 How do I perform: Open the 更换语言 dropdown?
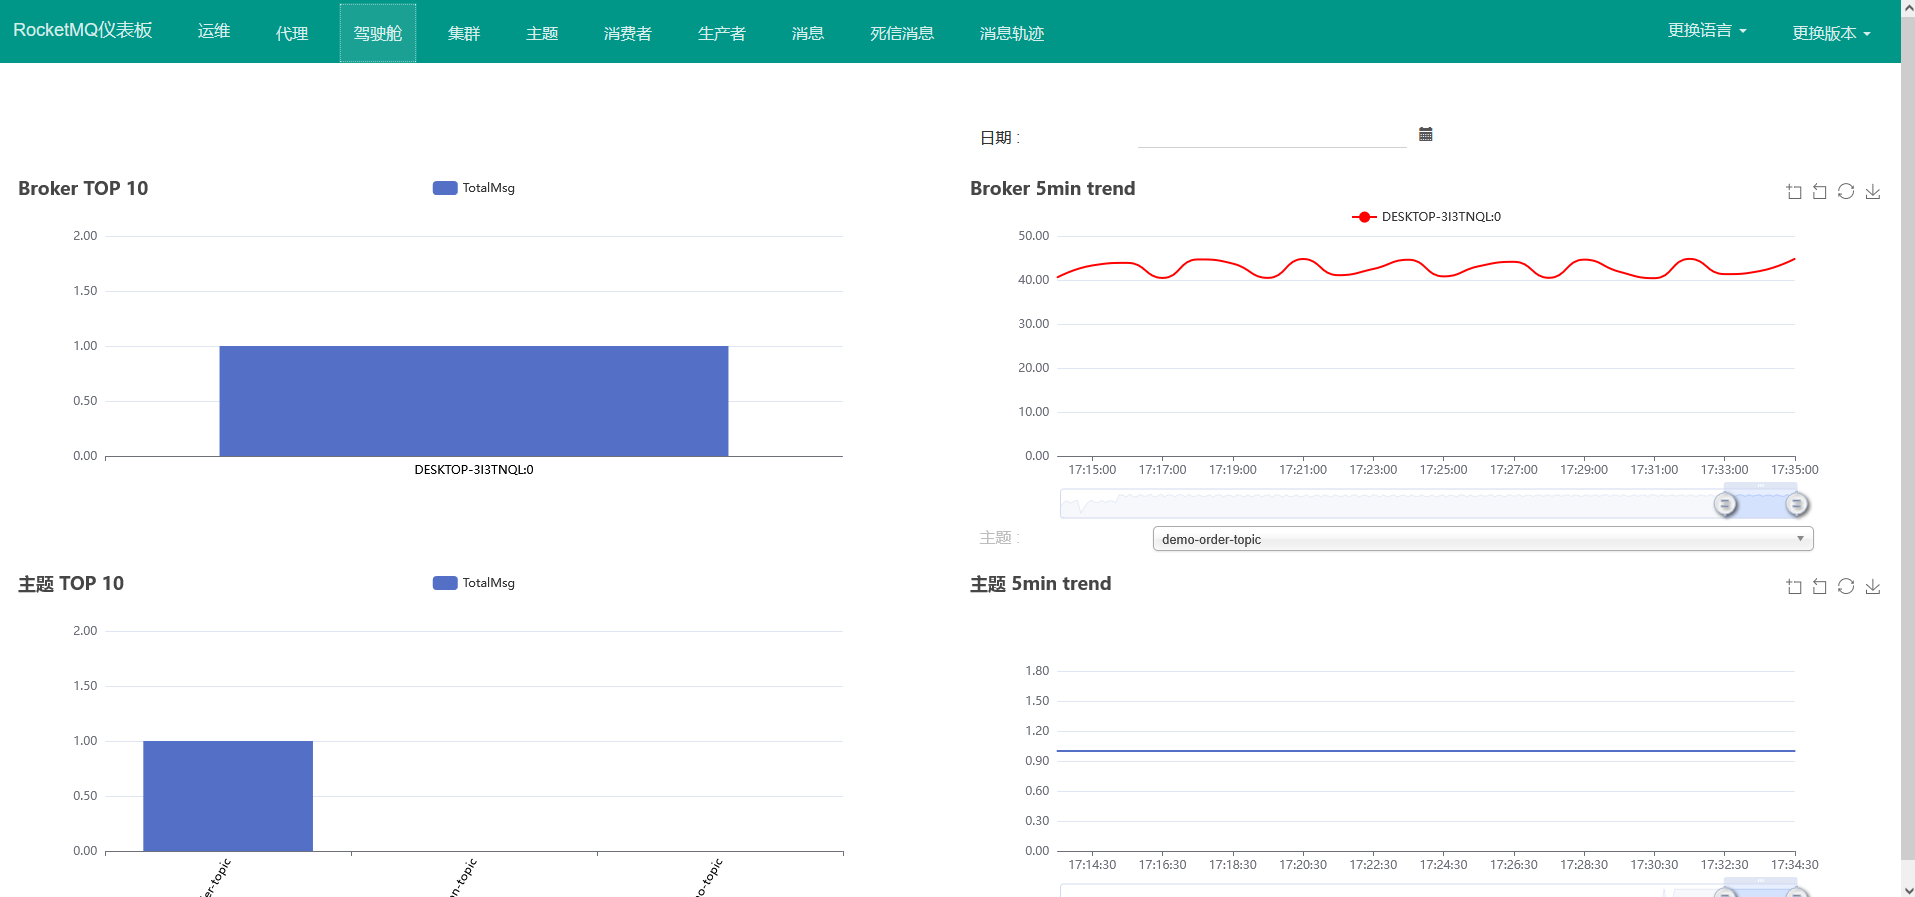pyautogui.click(x=1706, y=31)
